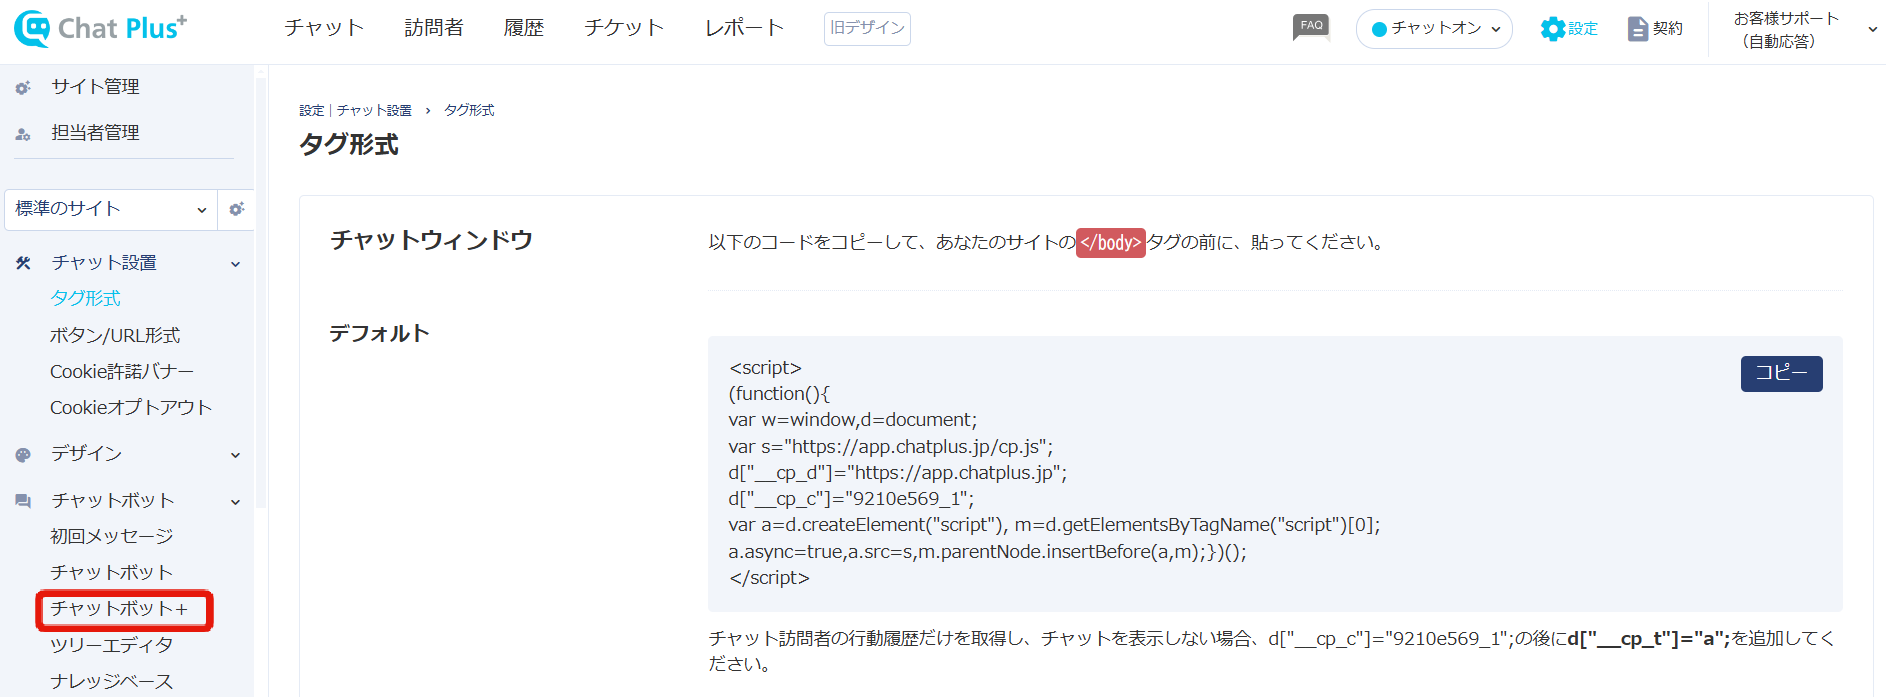Click the red </body> tag label
Viewport: 1886px width, 697px height.
(x=1111, y=243)
